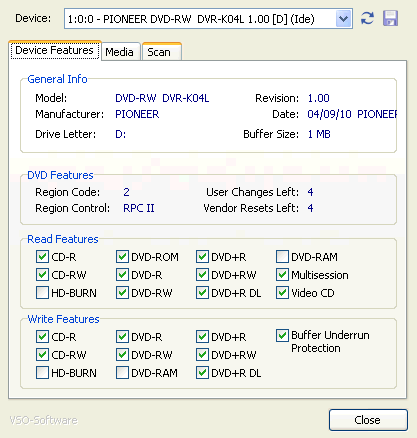The width and height of the screenshot is (417, 438).
Task: Select the Device Features tab
Action: pos(55,51)
